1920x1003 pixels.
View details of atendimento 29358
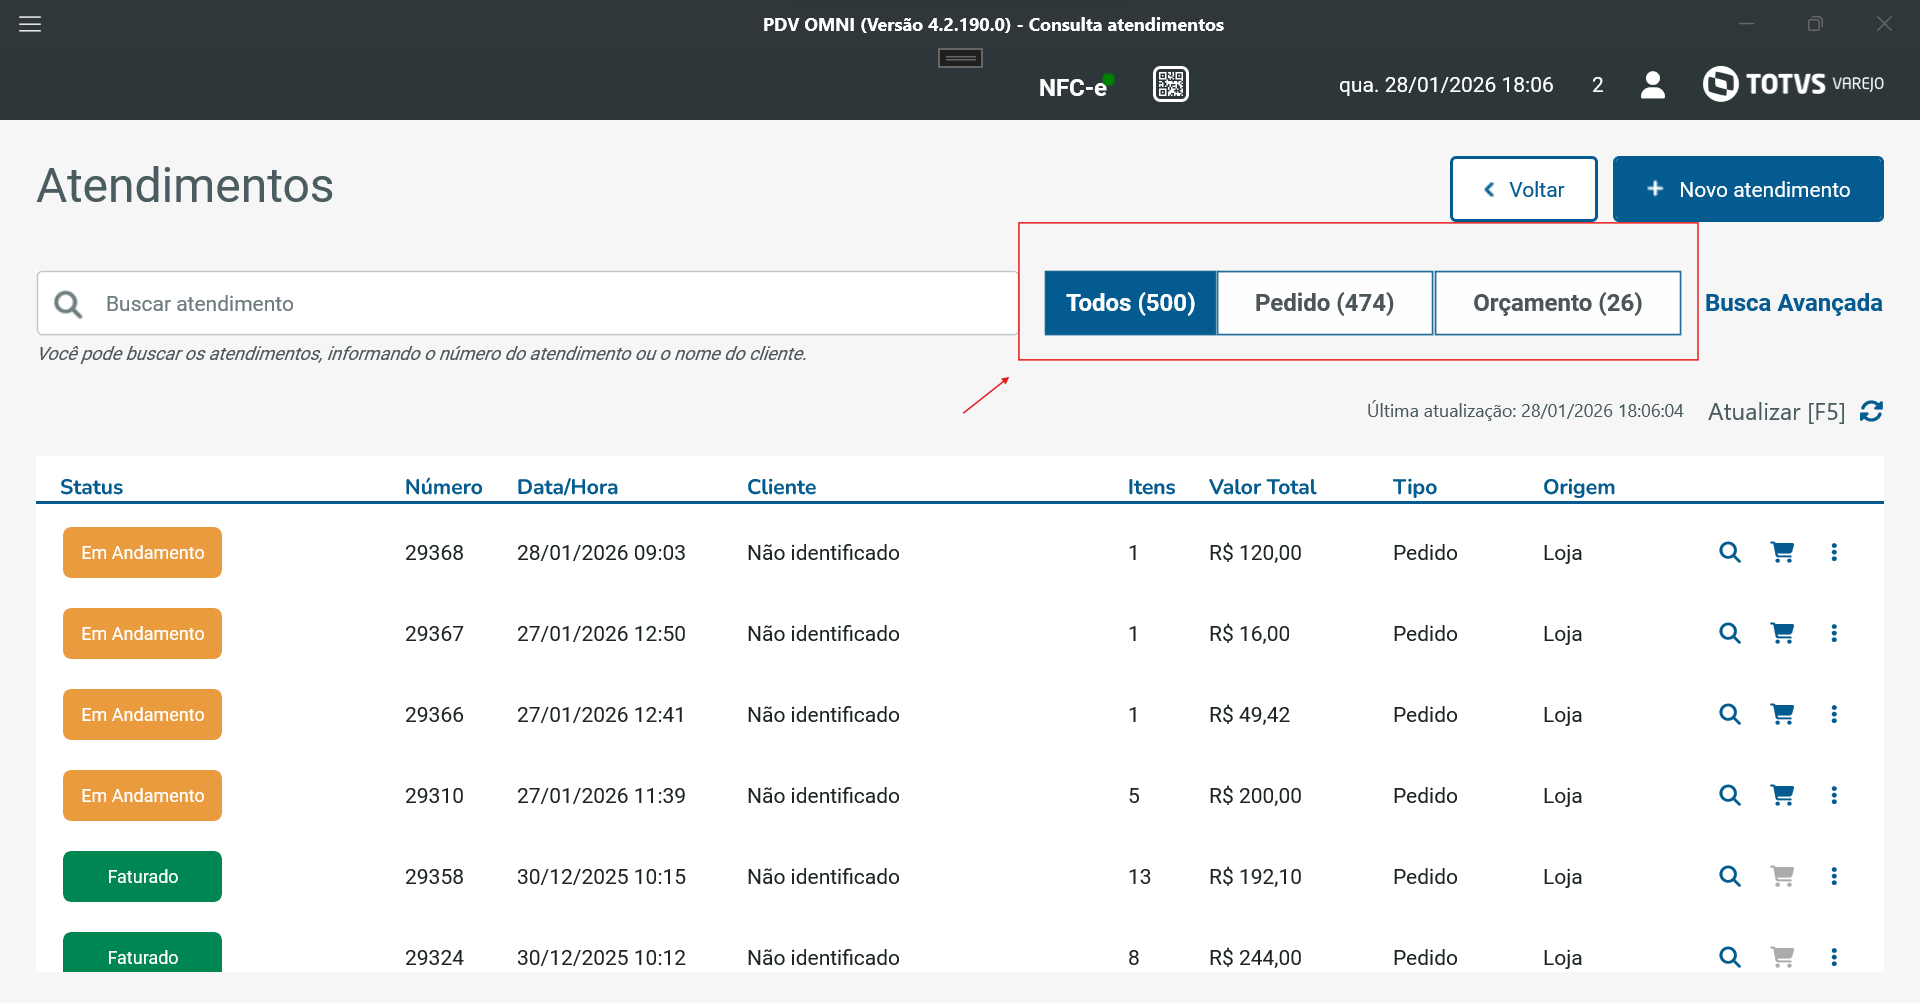[x=1729, y=876]
